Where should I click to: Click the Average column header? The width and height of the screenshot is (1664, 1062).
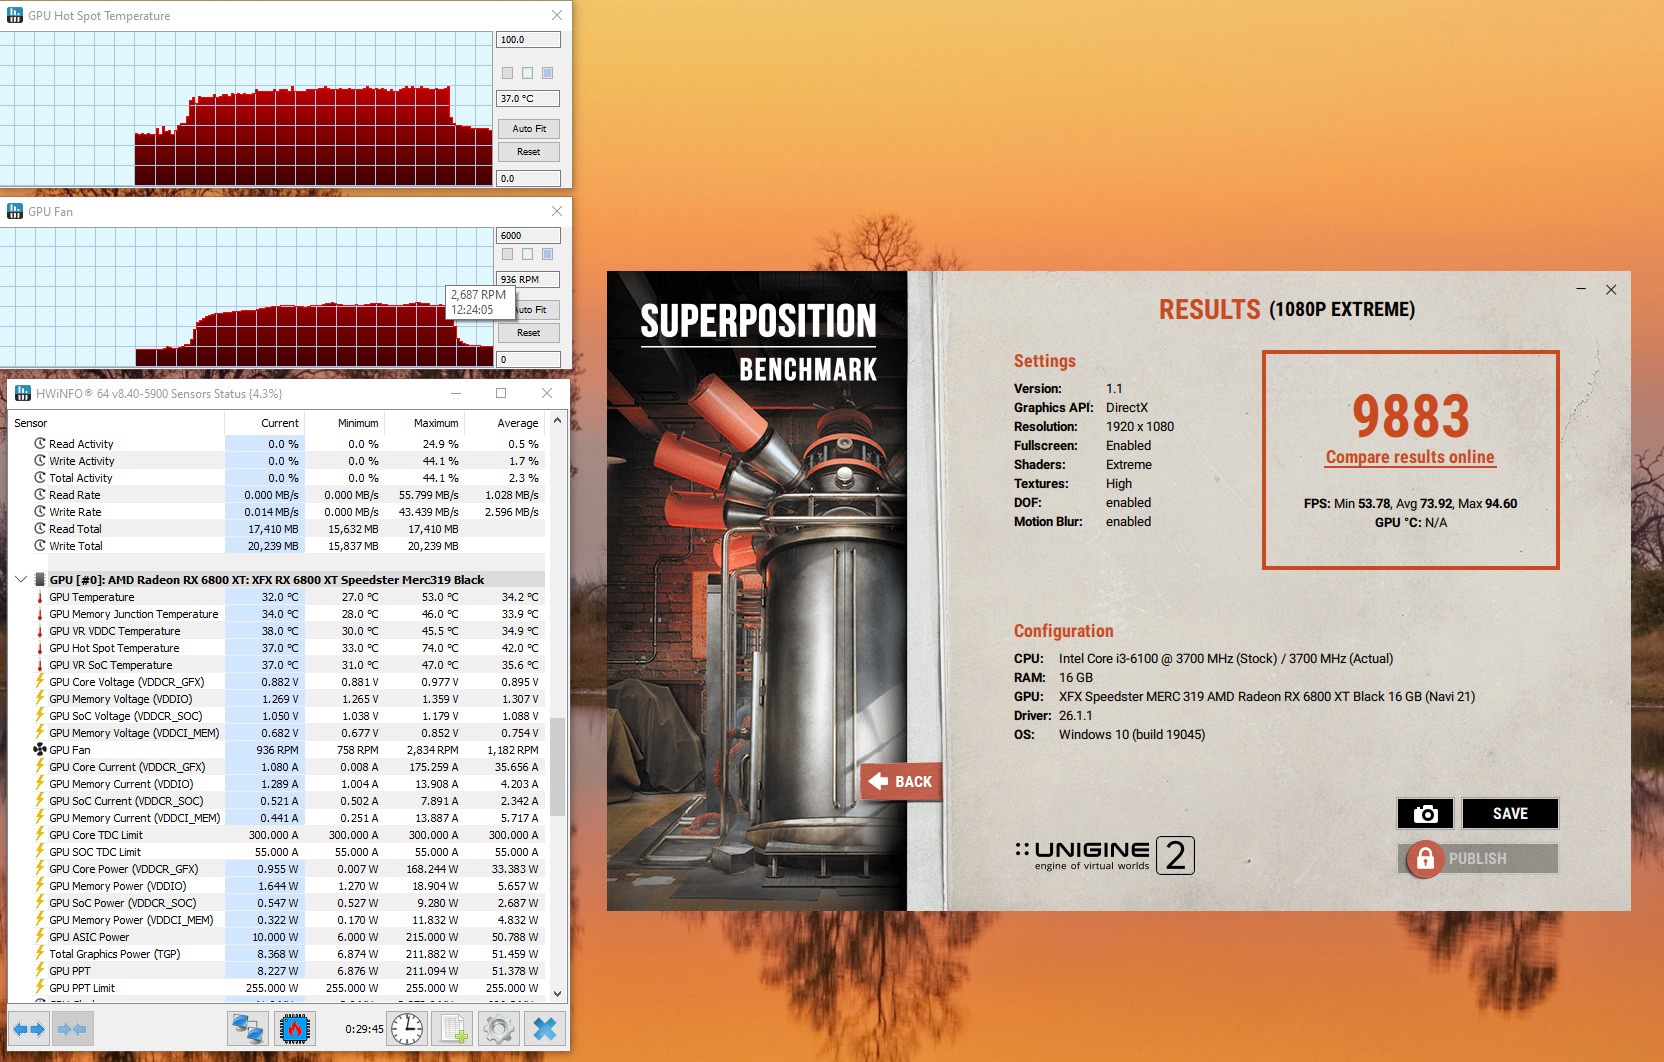click(x=504, y=423)
